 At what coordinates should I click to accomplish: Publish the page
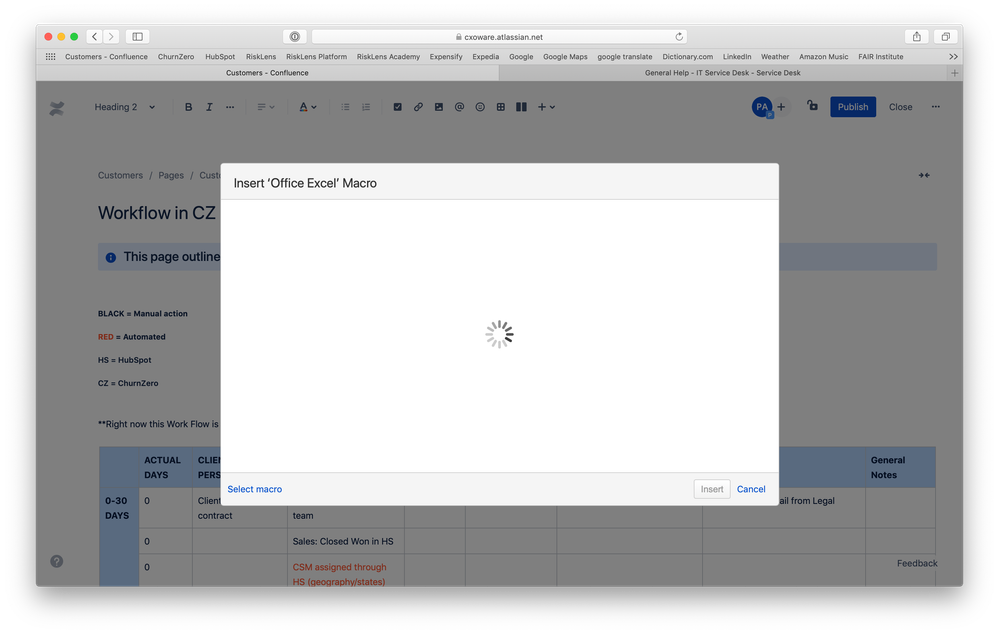tap(852, 107)
